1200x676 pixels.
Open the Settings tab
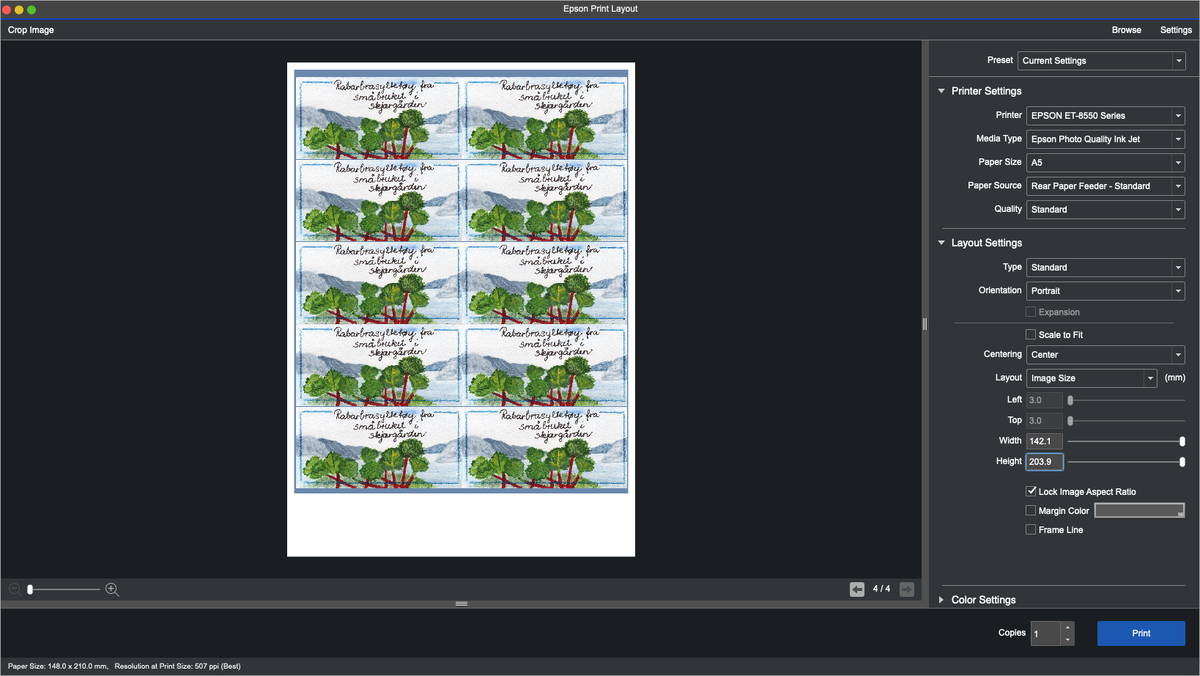point(1176,30)
